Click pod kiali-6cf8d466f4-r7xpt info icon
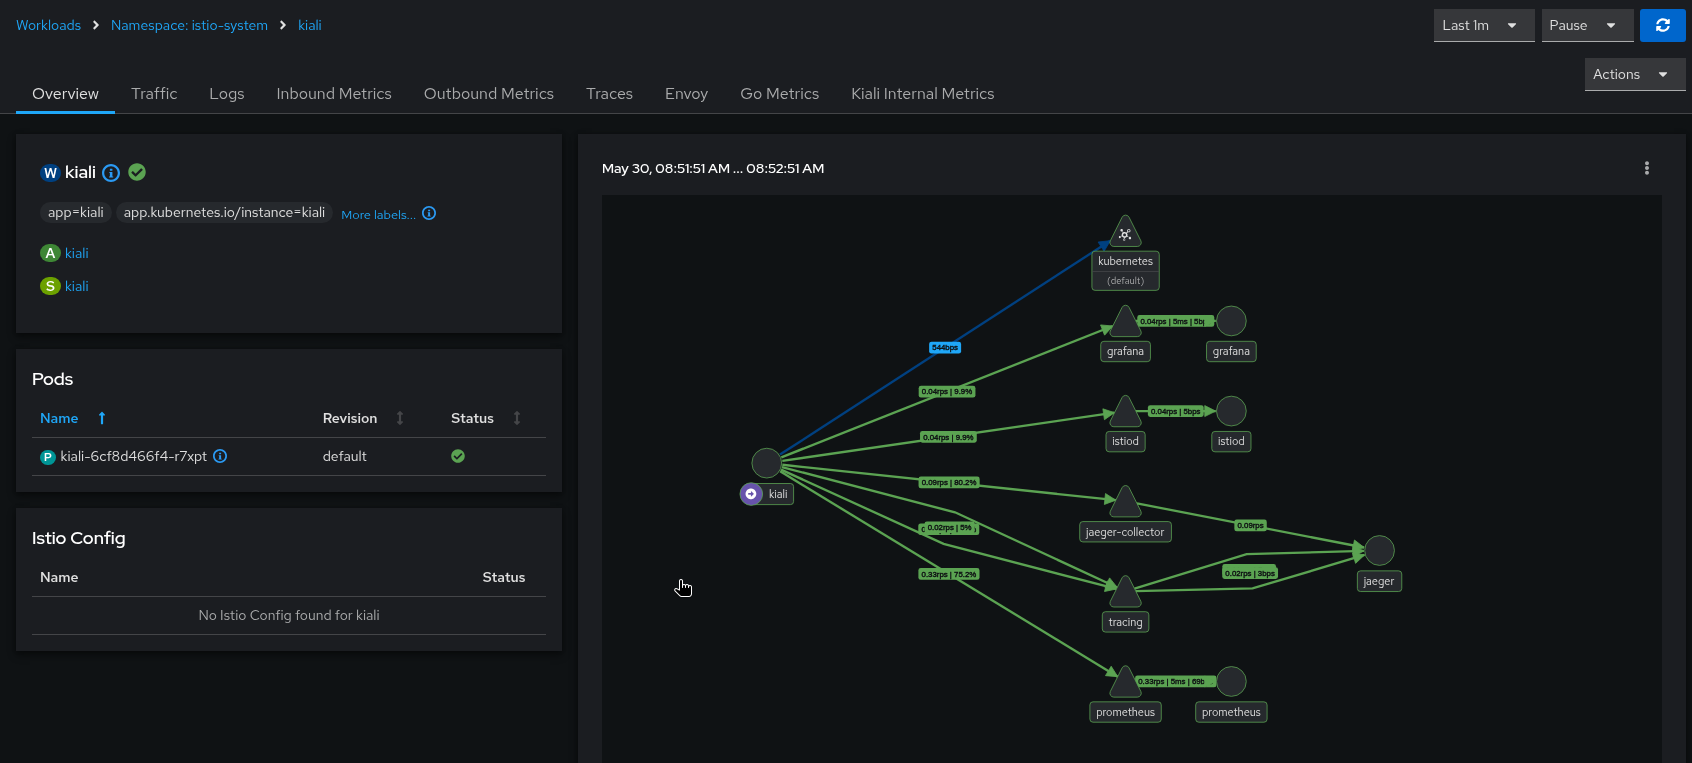 (221, 456)
